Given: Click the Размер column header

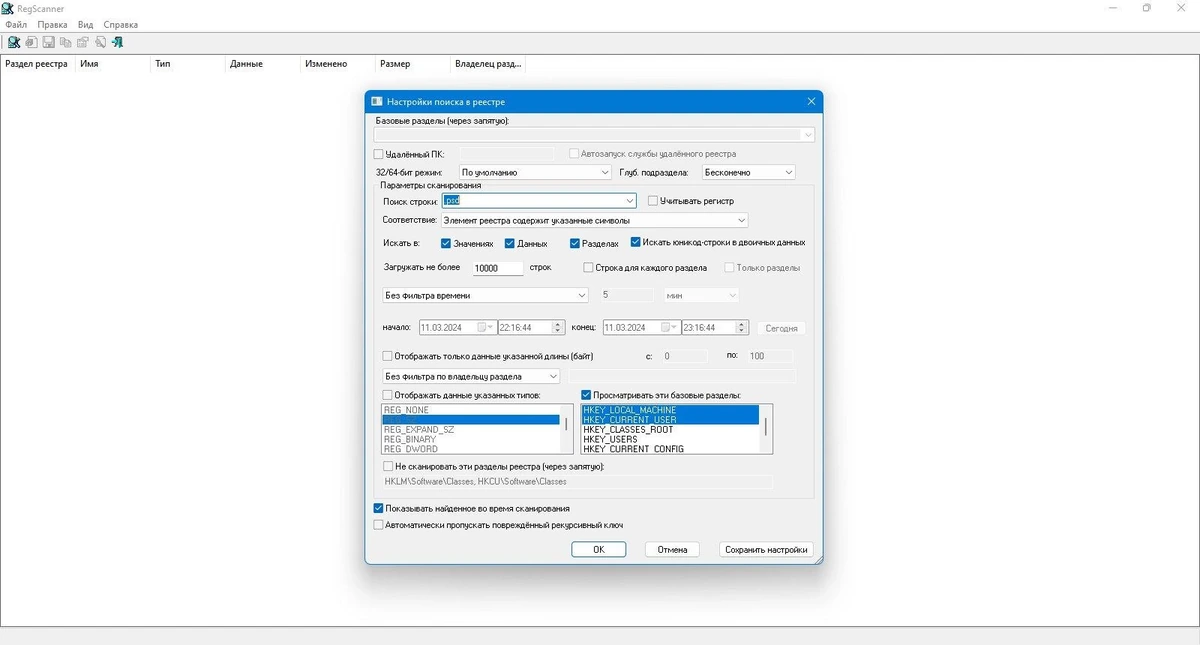Looking at the screenshot, I should (x=413, y=64).
